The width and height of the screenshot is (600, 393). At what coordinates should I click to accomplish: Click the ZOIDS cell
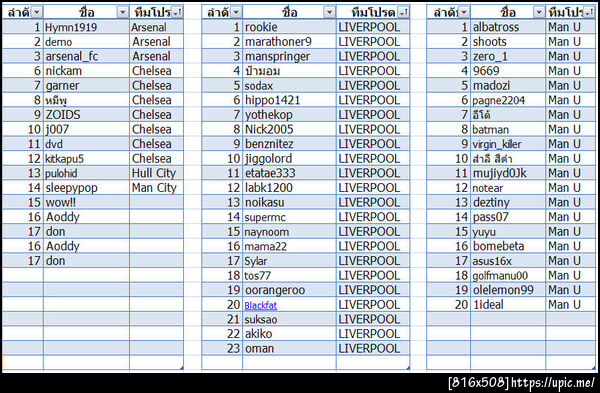tap(86, 115)
